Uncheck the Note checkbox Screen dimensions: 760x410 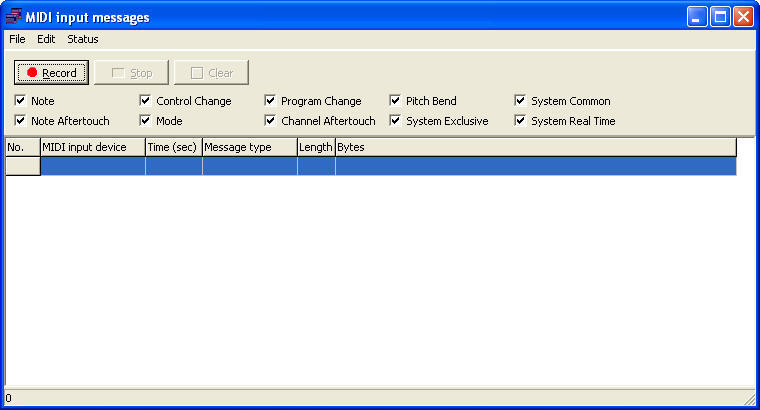coord(20,101)
